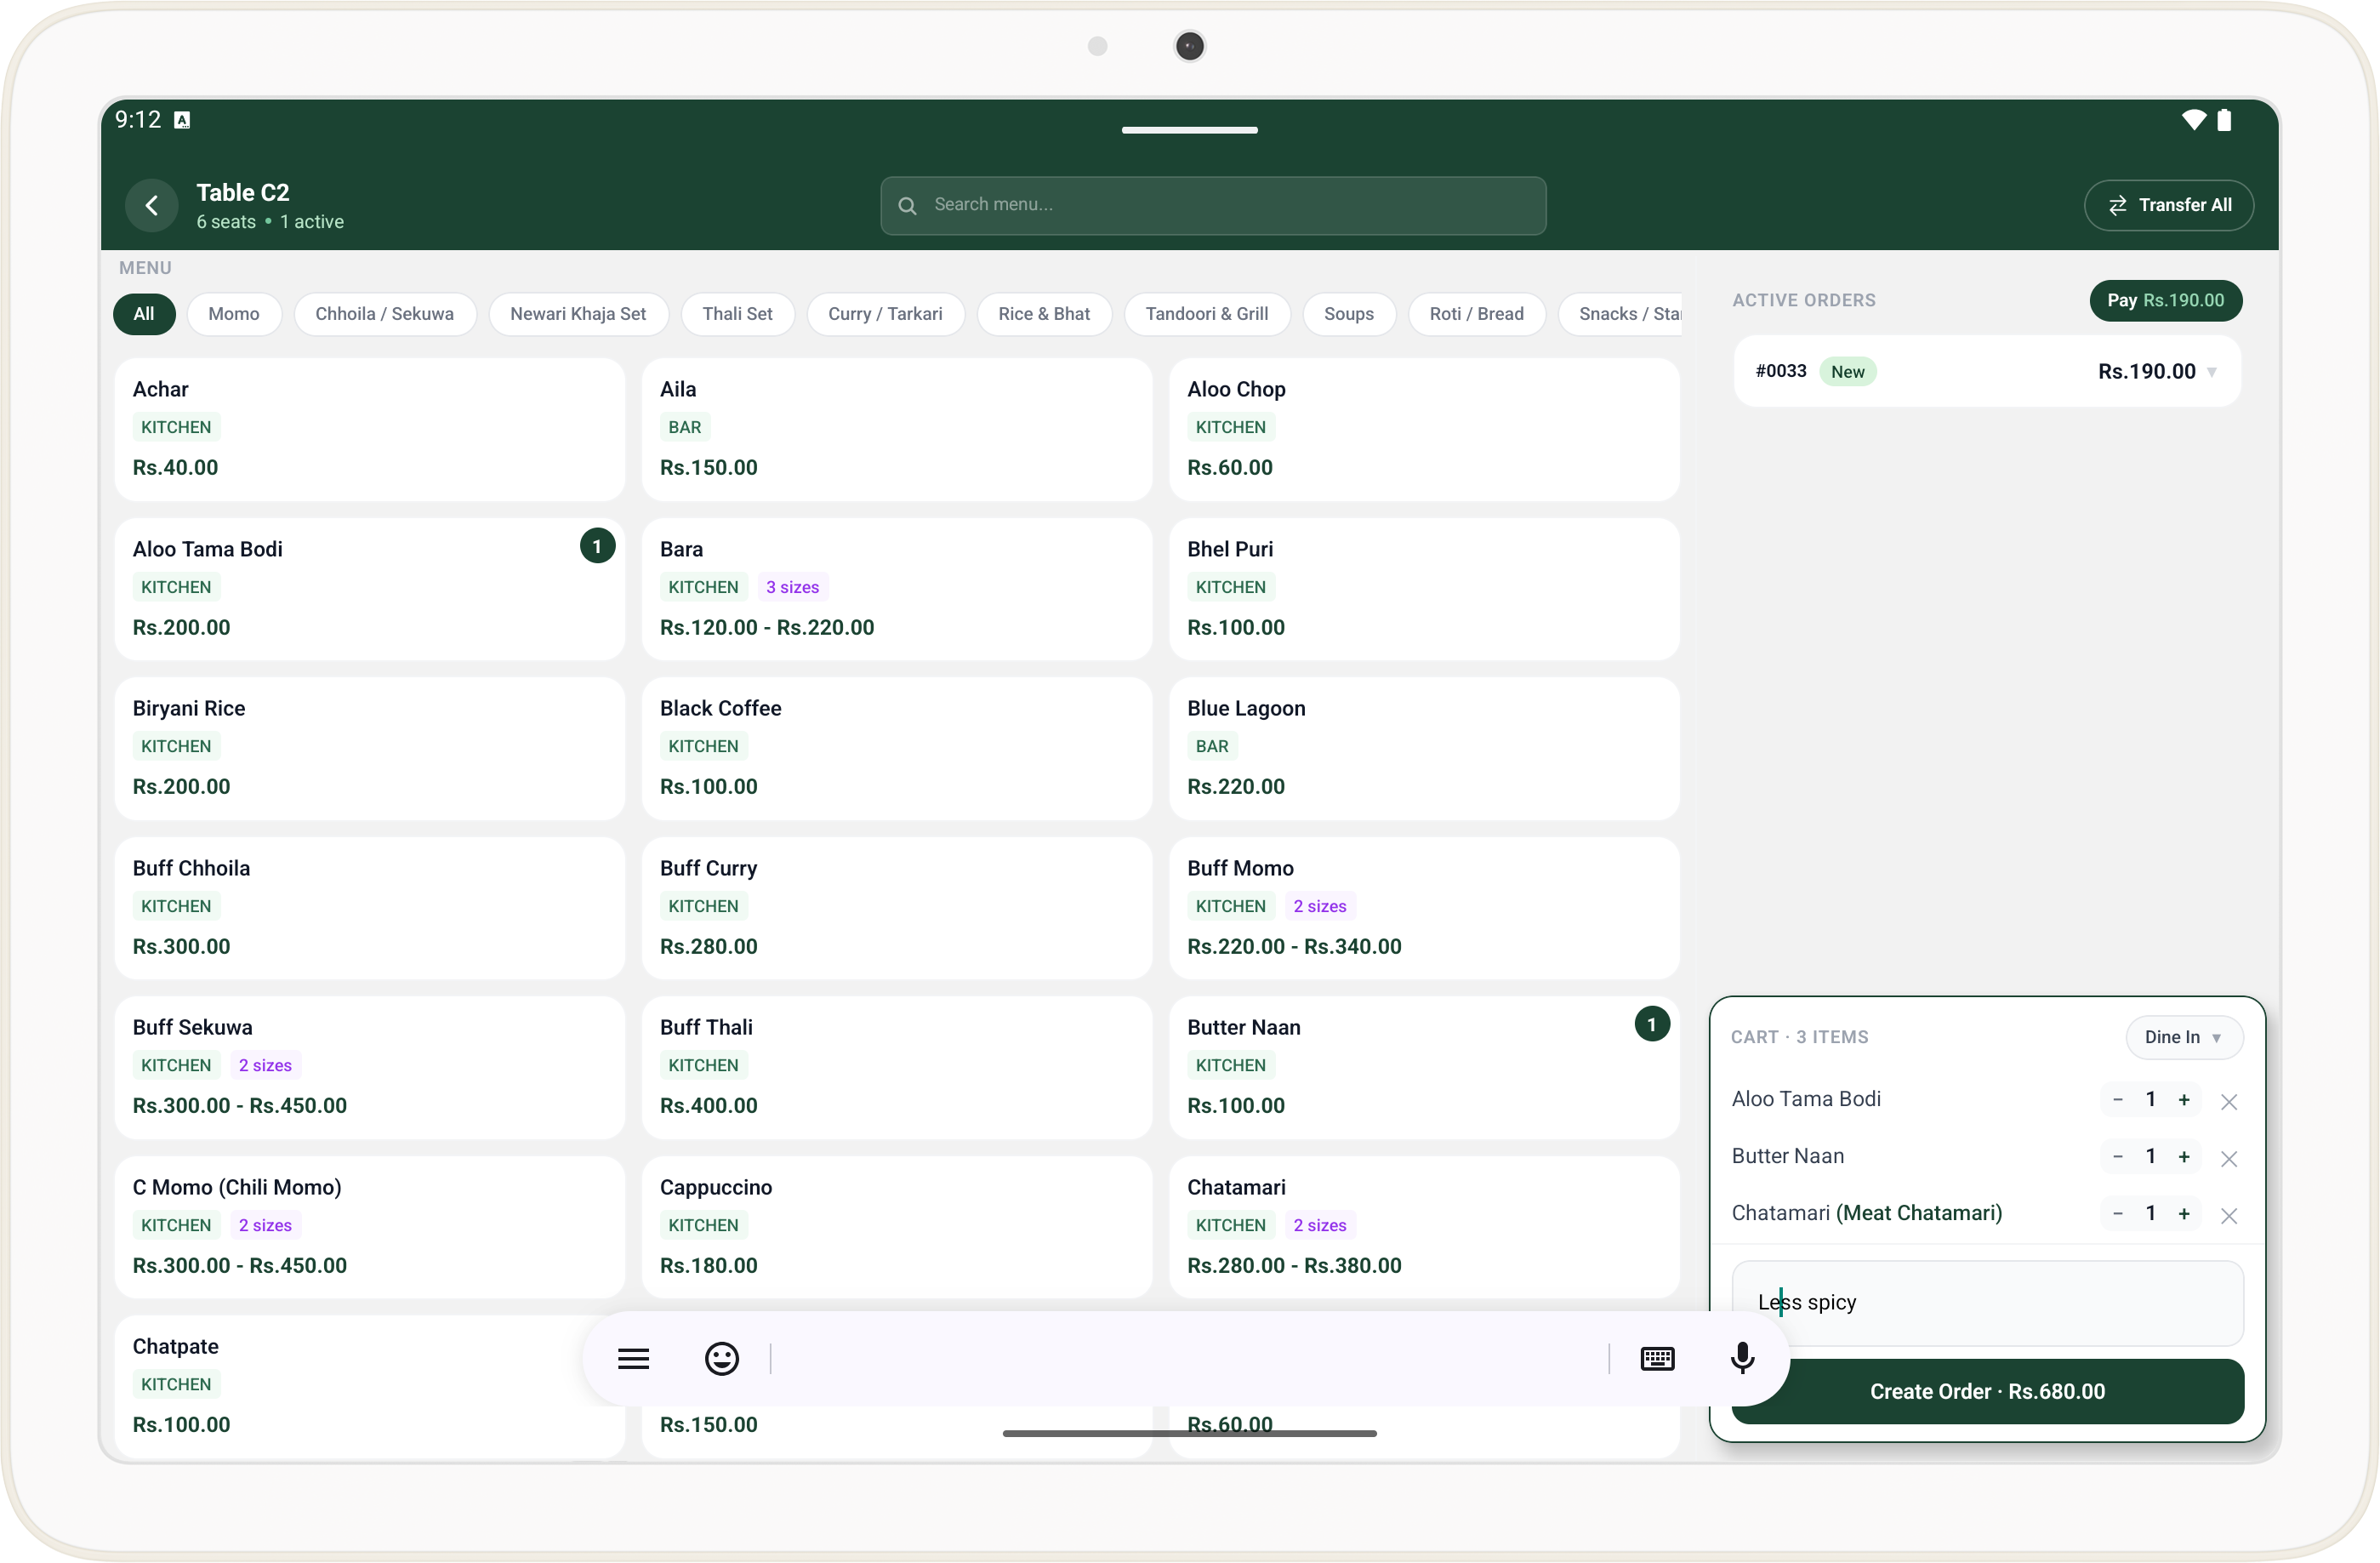
Task: Add Bhel Puri to cart
Action: coord(1424,589)
